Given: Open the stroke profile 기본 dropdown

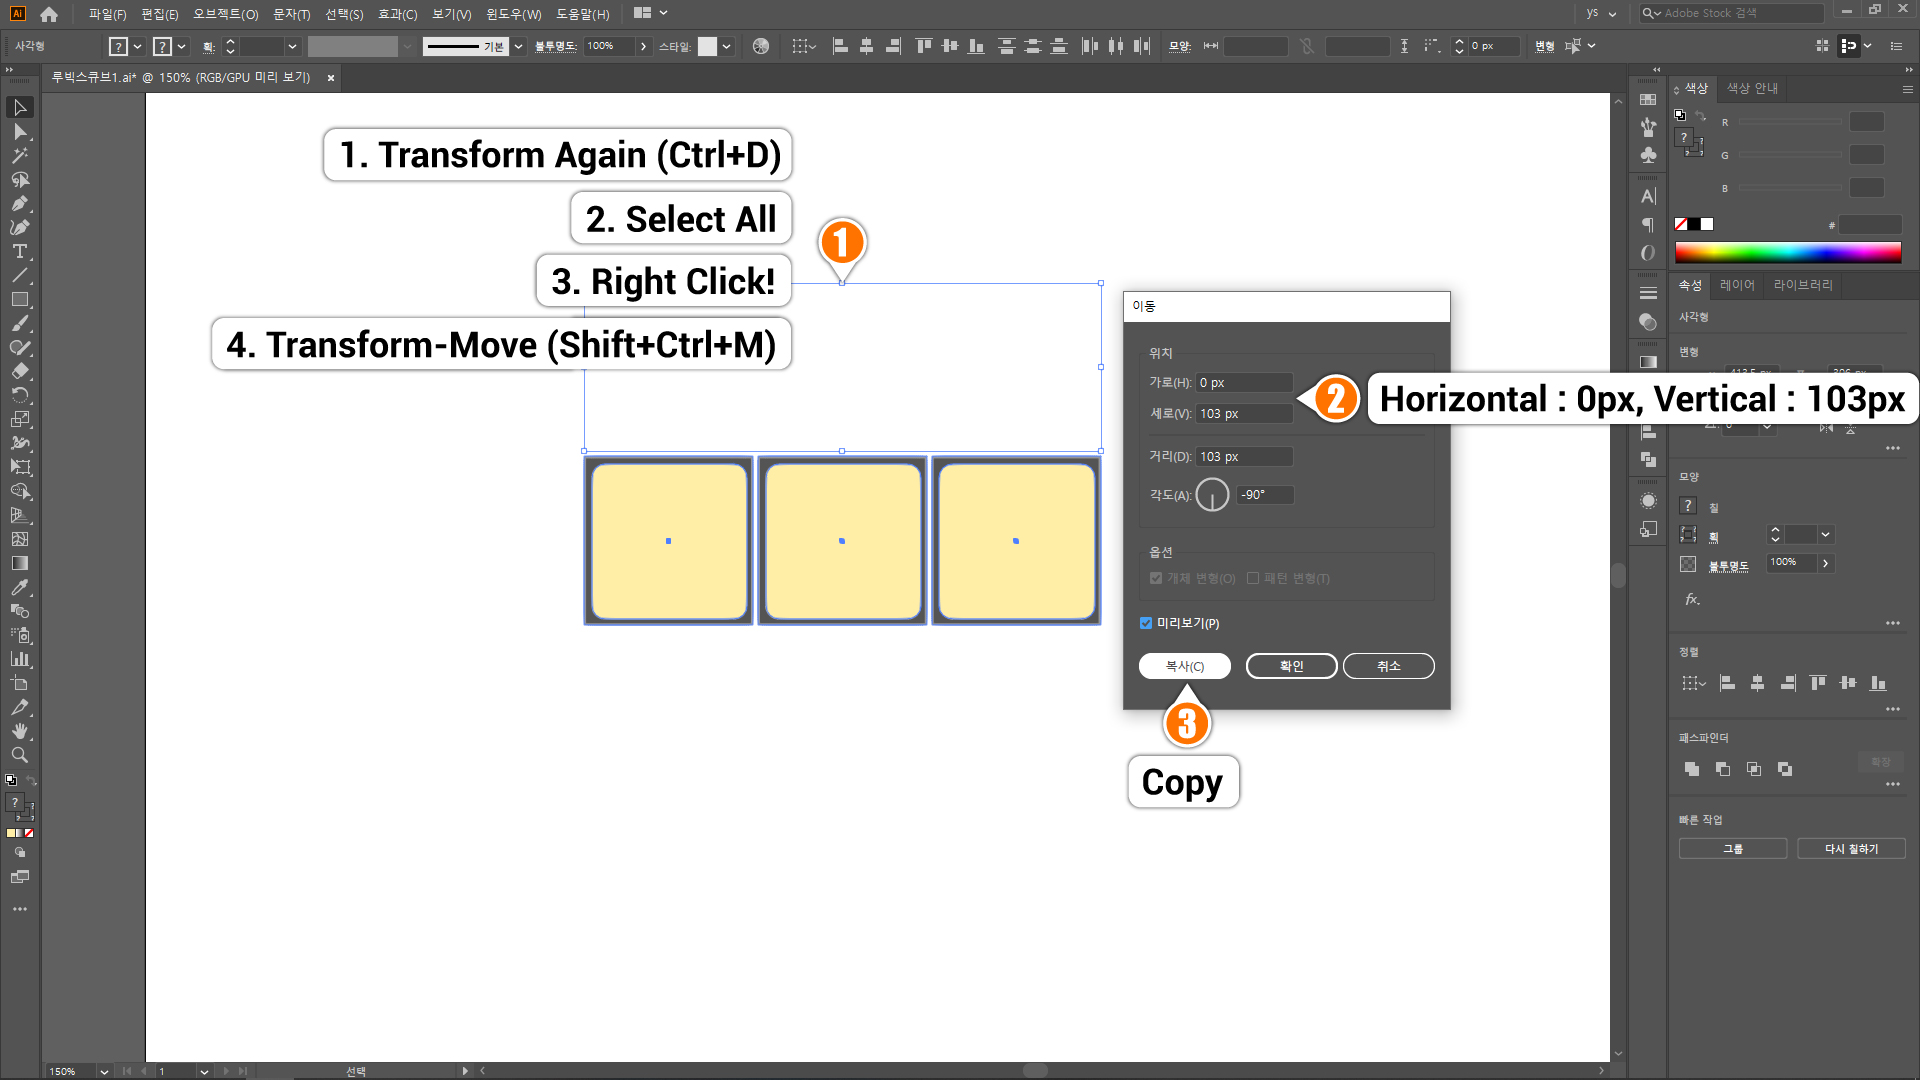Looking at the screenshot, I should click(x=518, y=46).
